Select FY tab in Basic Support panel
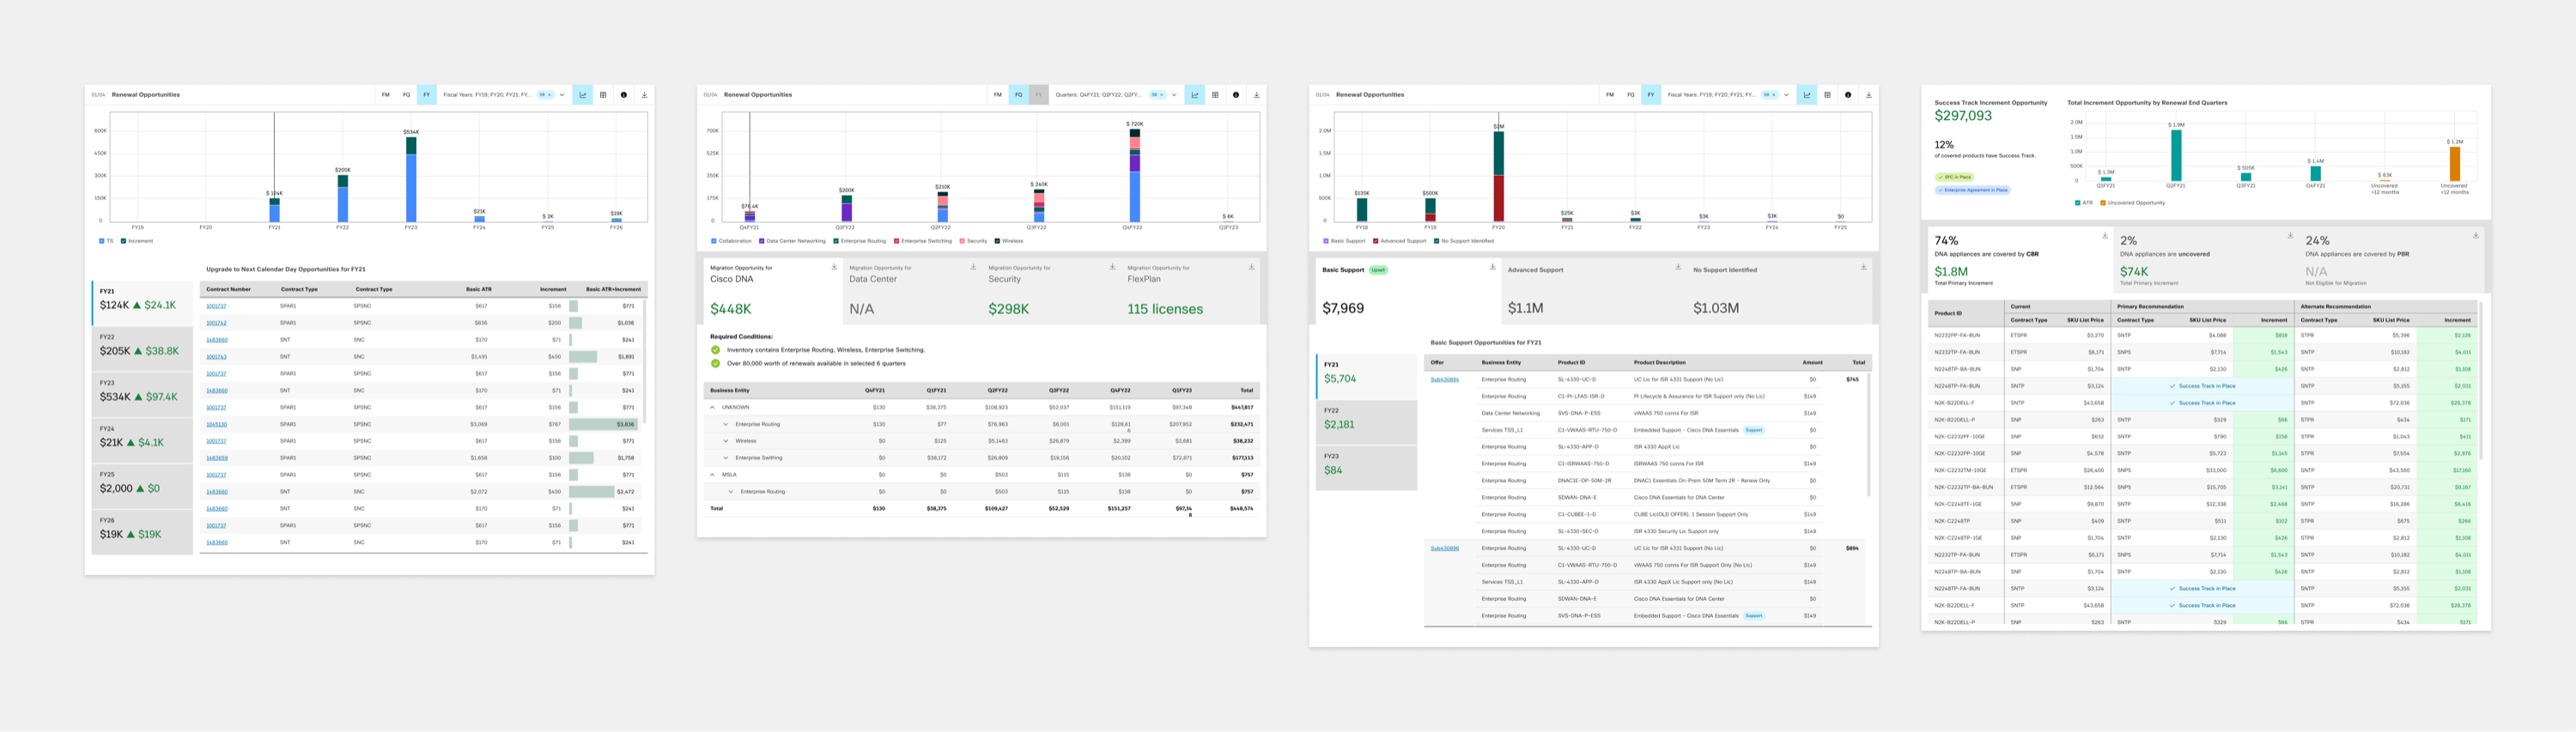 [x=1651, y=95]
